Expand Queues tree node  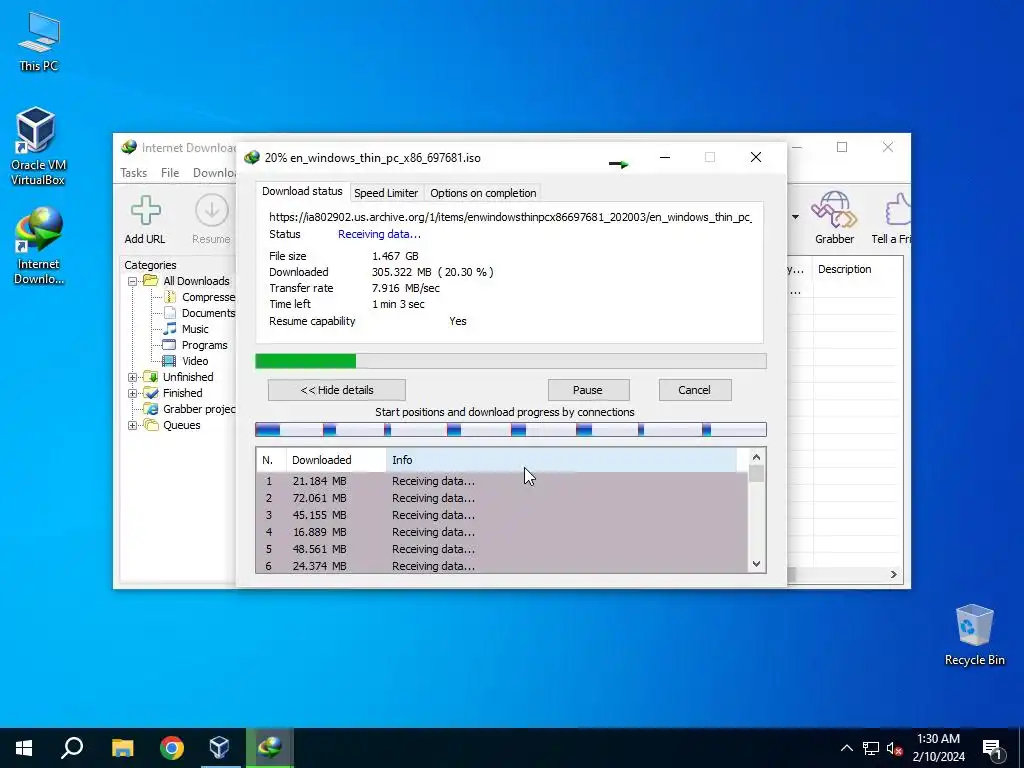[x=133, y=425]
